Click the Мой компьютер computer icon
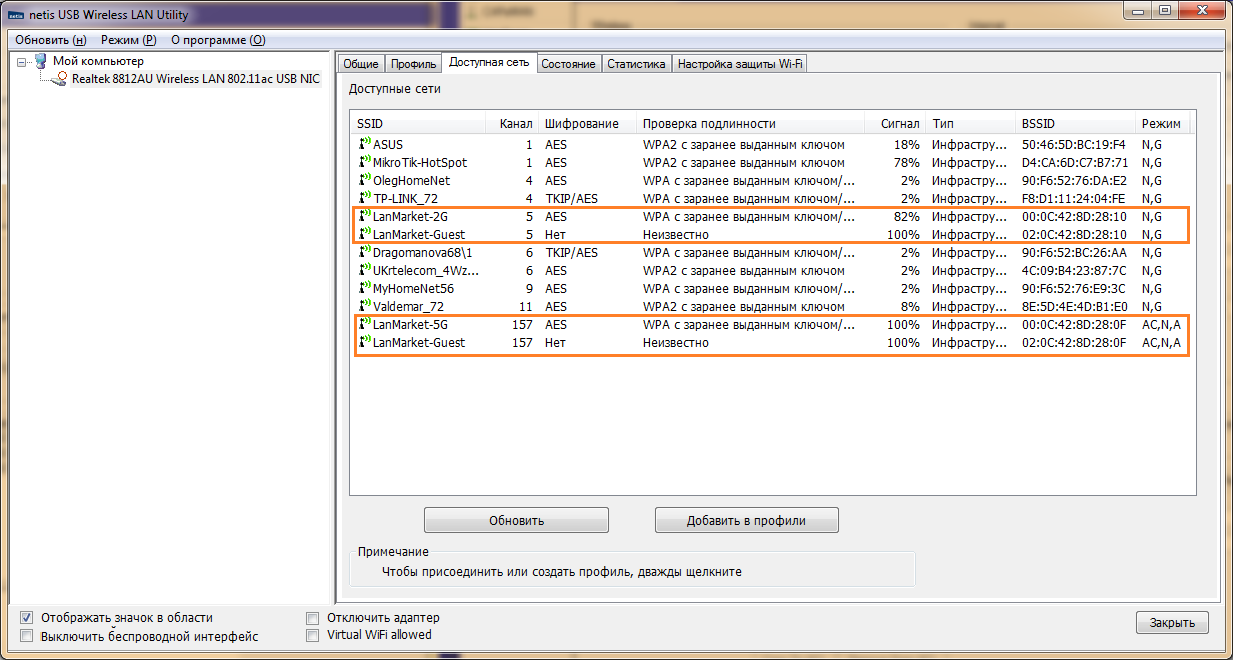The image size is (1233, 660). [x=41, y=61]
